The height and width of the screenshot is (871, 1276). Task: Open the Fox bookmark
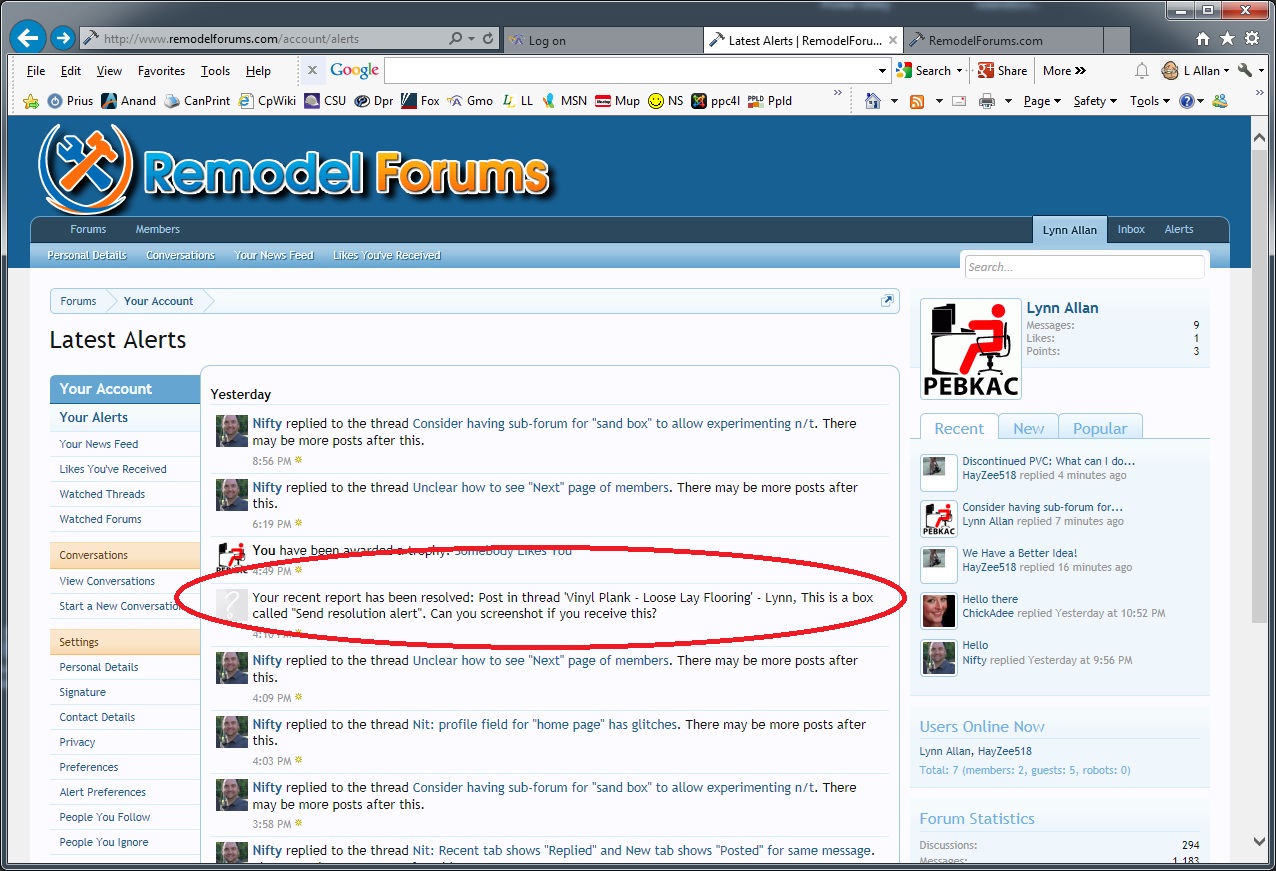pos(420,101)
